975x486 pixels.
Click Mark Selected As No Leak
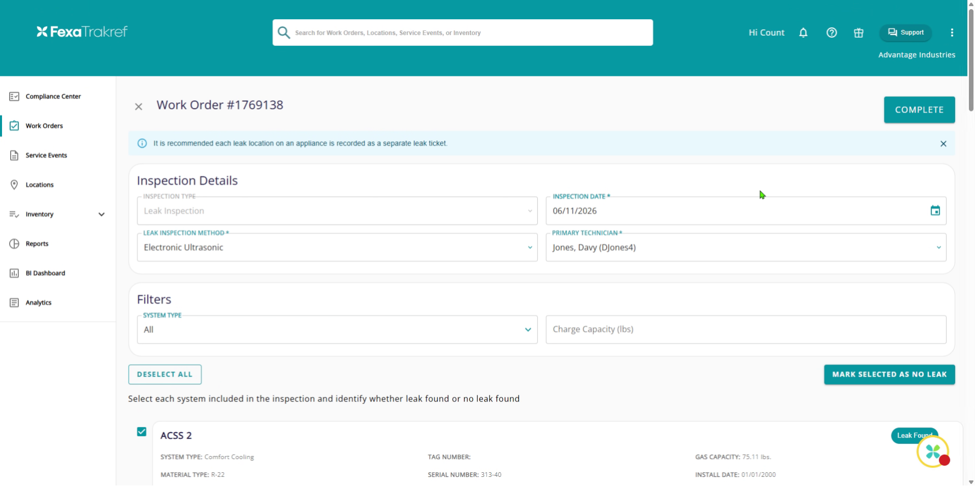[889, 375]
